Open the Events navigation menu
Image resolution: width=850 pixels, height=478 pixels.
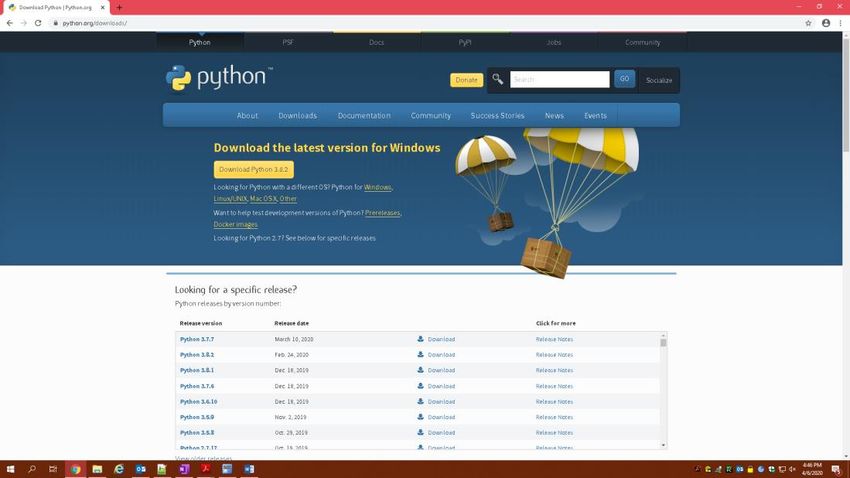595,115
